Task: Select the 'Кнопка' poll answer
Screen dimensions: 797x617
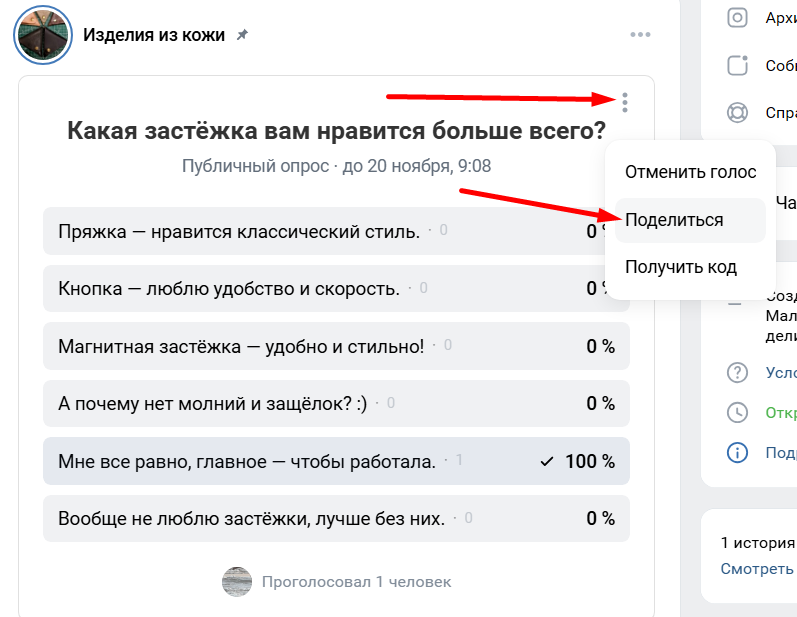Action: (x=230, y=289)
